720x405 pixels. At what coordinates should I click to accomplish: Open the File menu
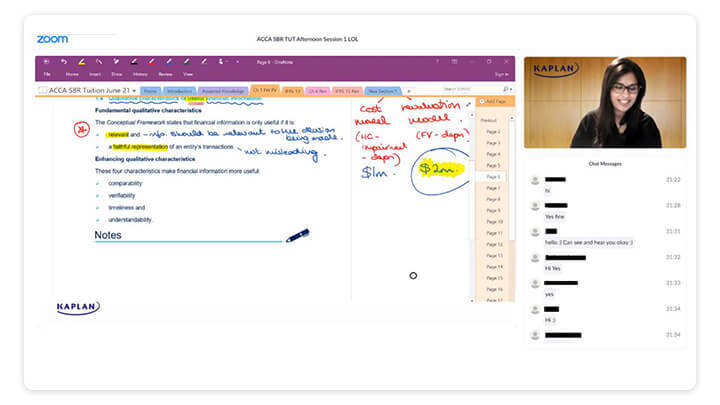tap(47, 74)
